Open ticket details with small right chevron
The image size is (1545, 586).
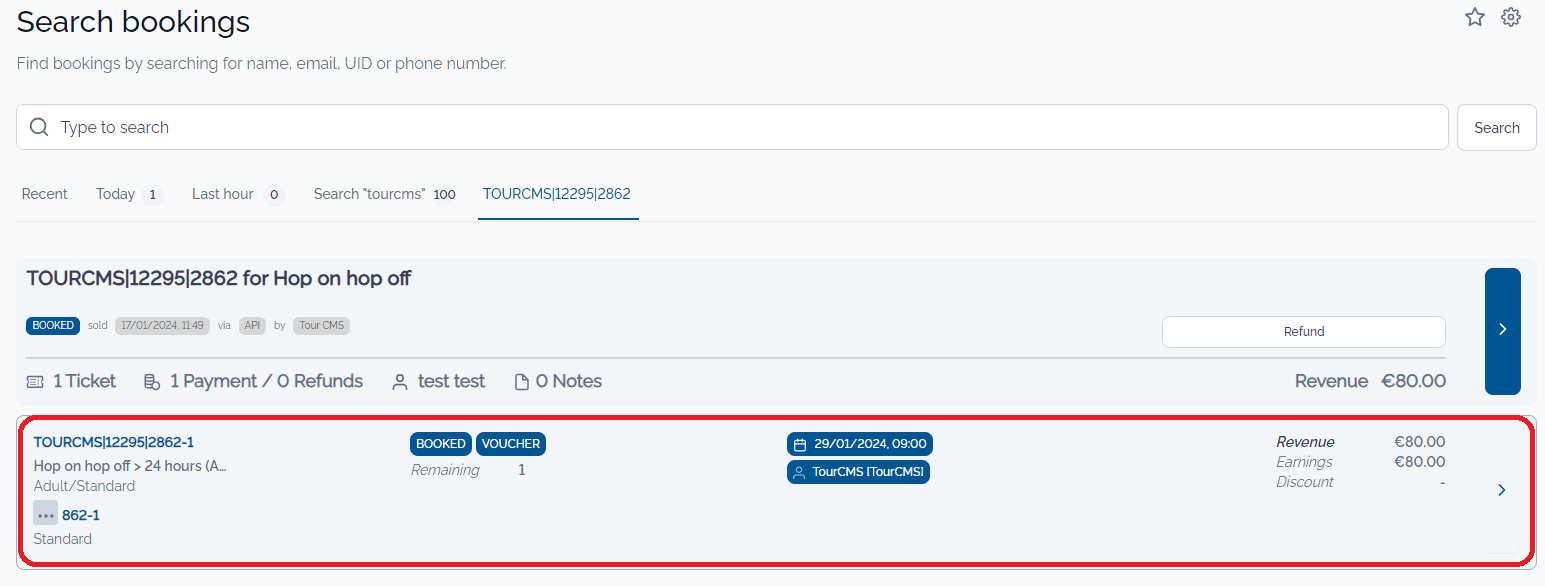[x=1501, y=490]
